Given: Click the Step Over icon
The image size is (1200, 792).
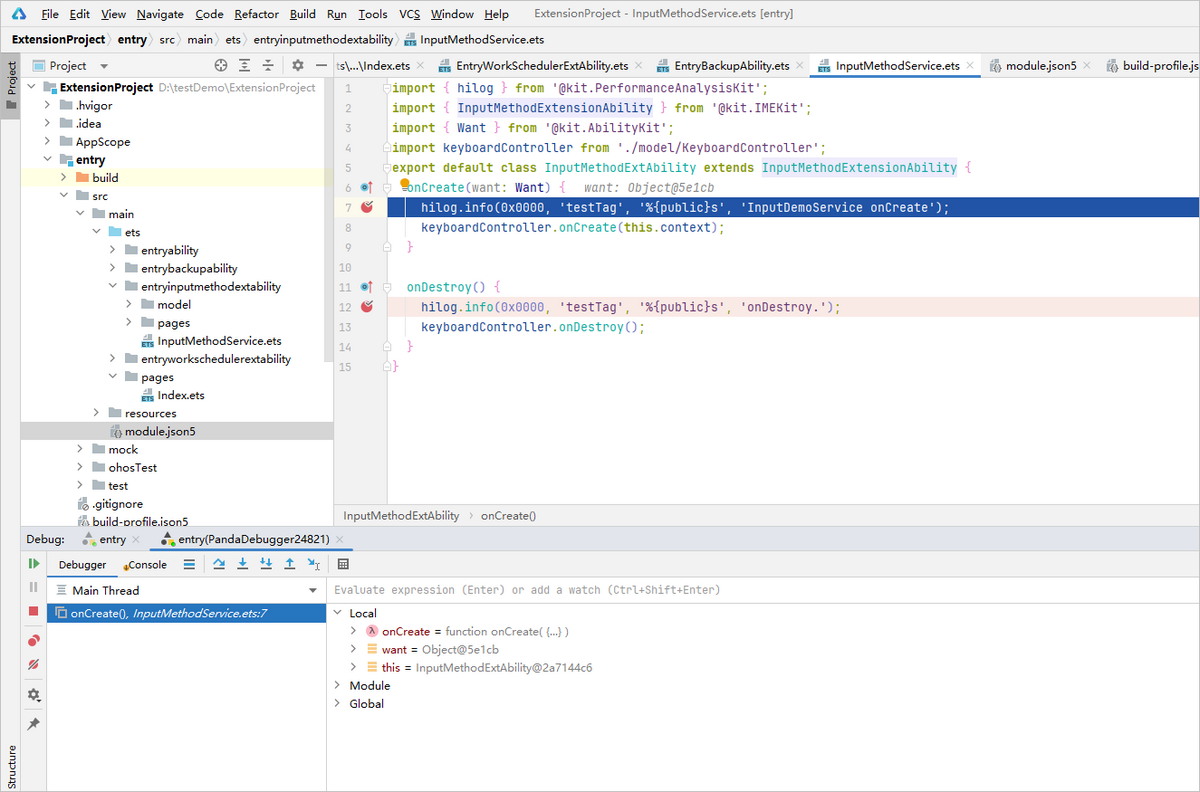Looking at the screenshot, I should 219,564.
